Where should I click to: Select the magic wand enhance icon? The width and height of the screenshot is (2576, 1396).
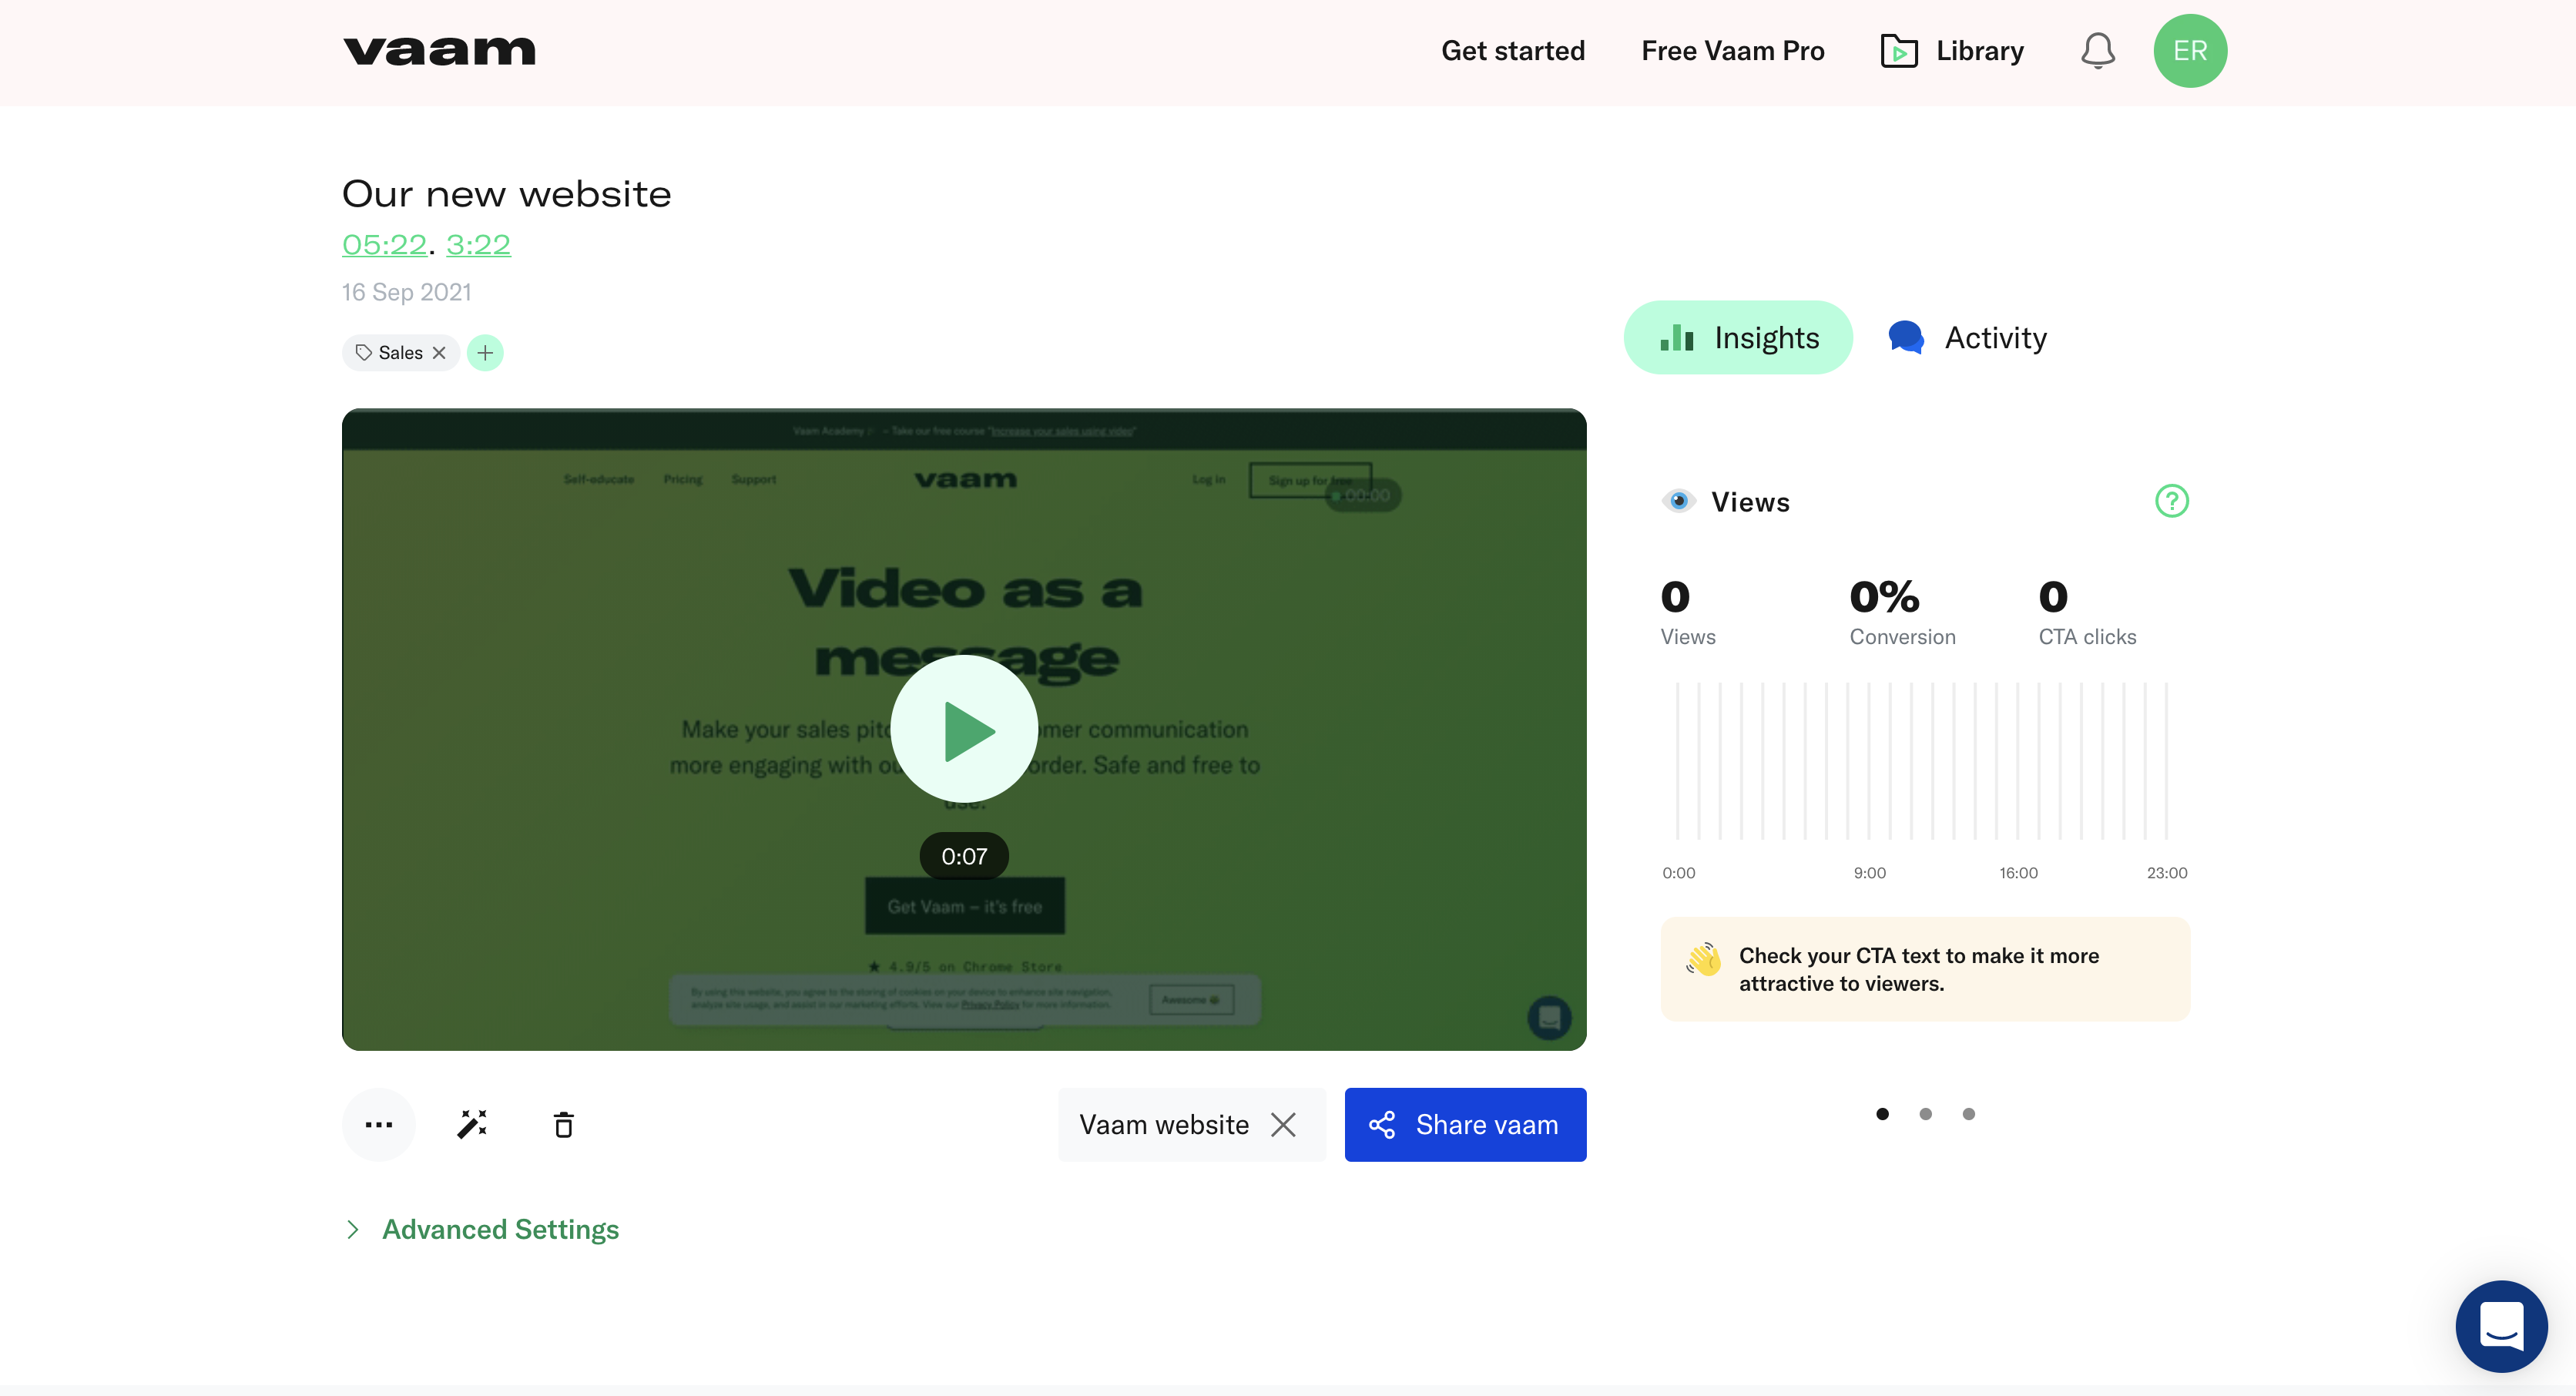471,1124
